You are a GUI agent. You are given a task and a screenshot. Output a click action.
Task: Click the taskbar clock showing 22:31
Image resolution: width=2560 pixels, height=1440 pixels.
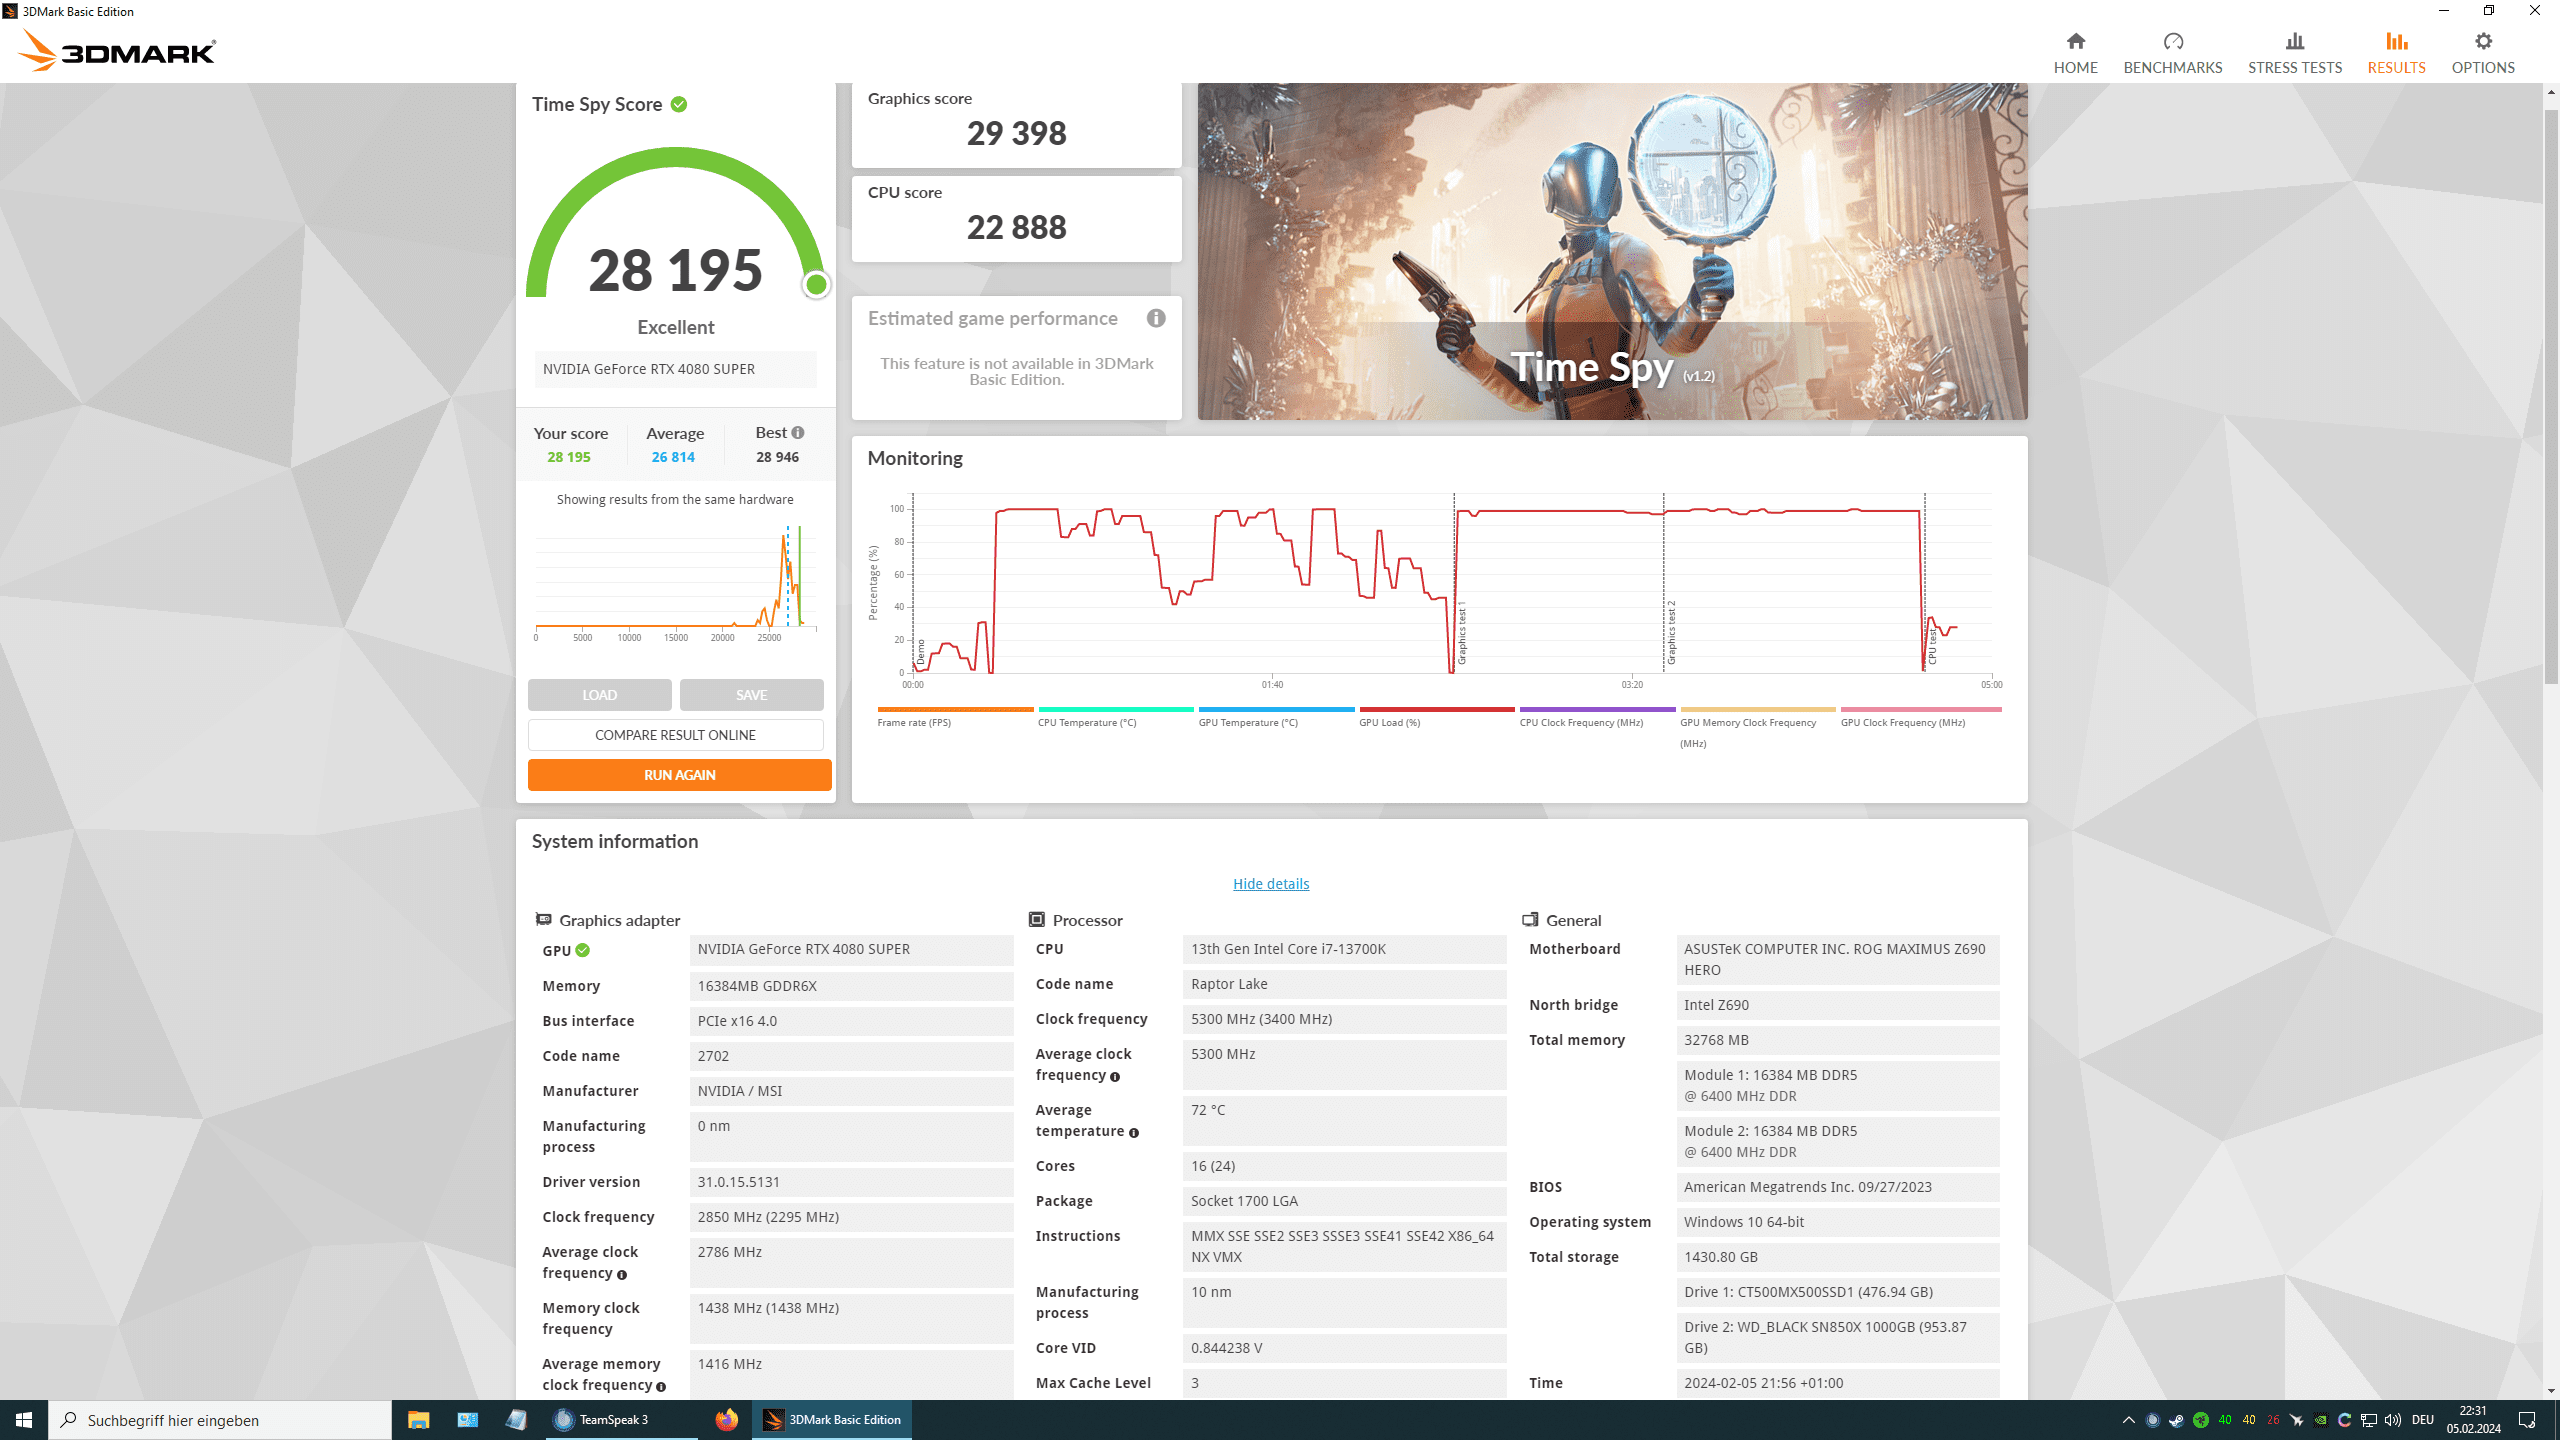pos(2474,1420)
